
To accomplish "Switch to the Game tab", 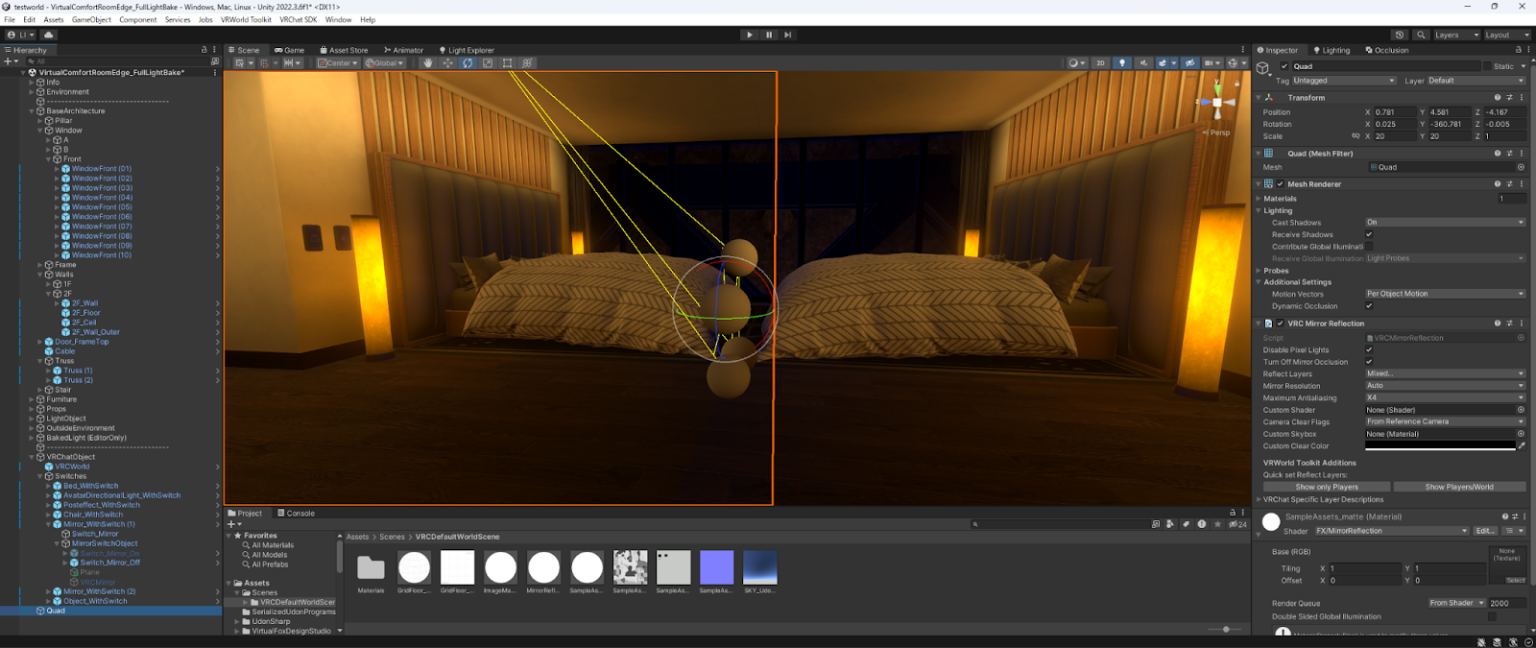I will coord(289,49).
